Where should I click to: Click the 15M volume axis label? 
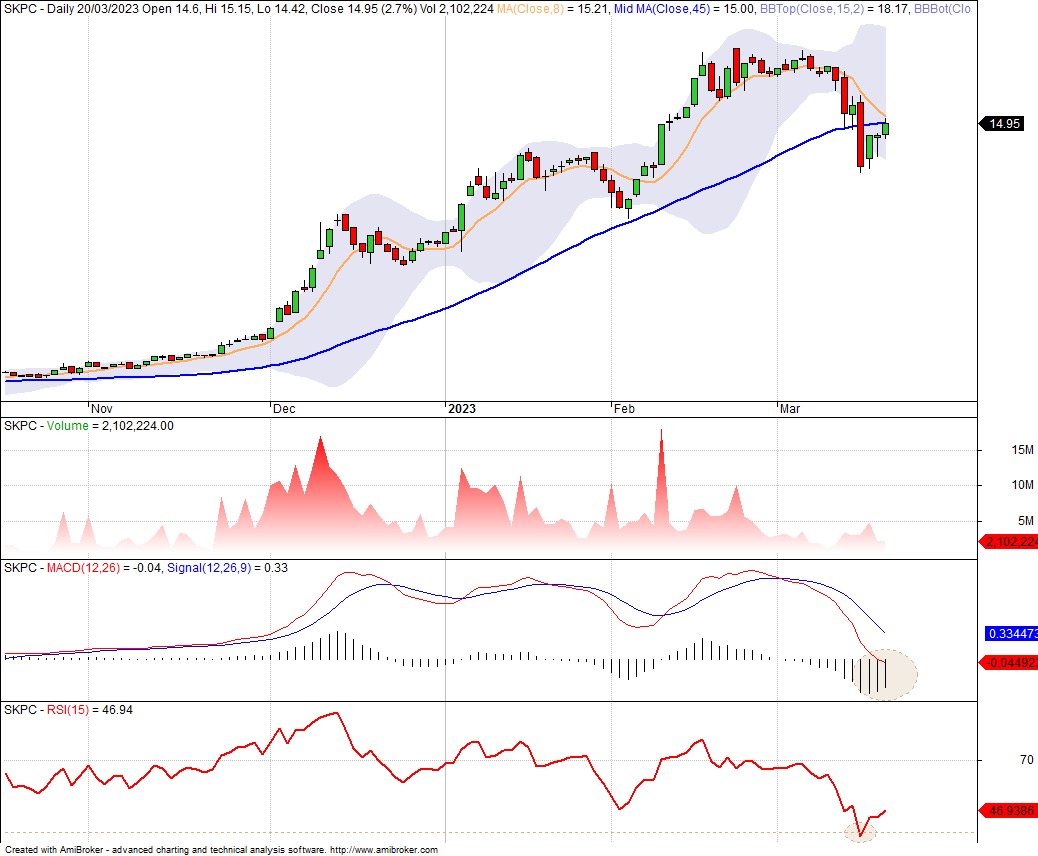click(994, 450)
